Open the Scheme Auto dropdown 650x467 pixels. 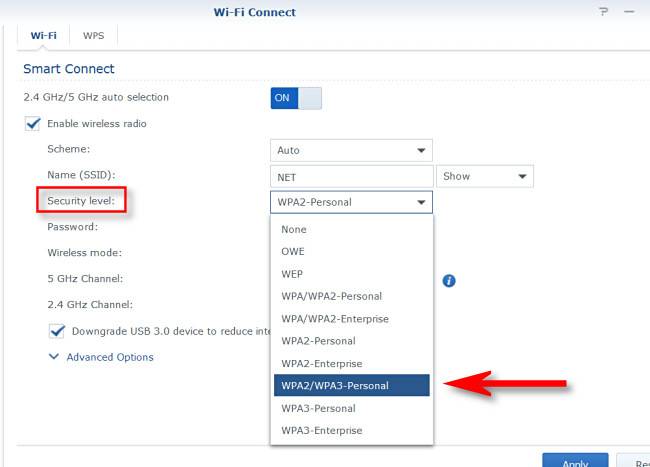click(351, 150)
